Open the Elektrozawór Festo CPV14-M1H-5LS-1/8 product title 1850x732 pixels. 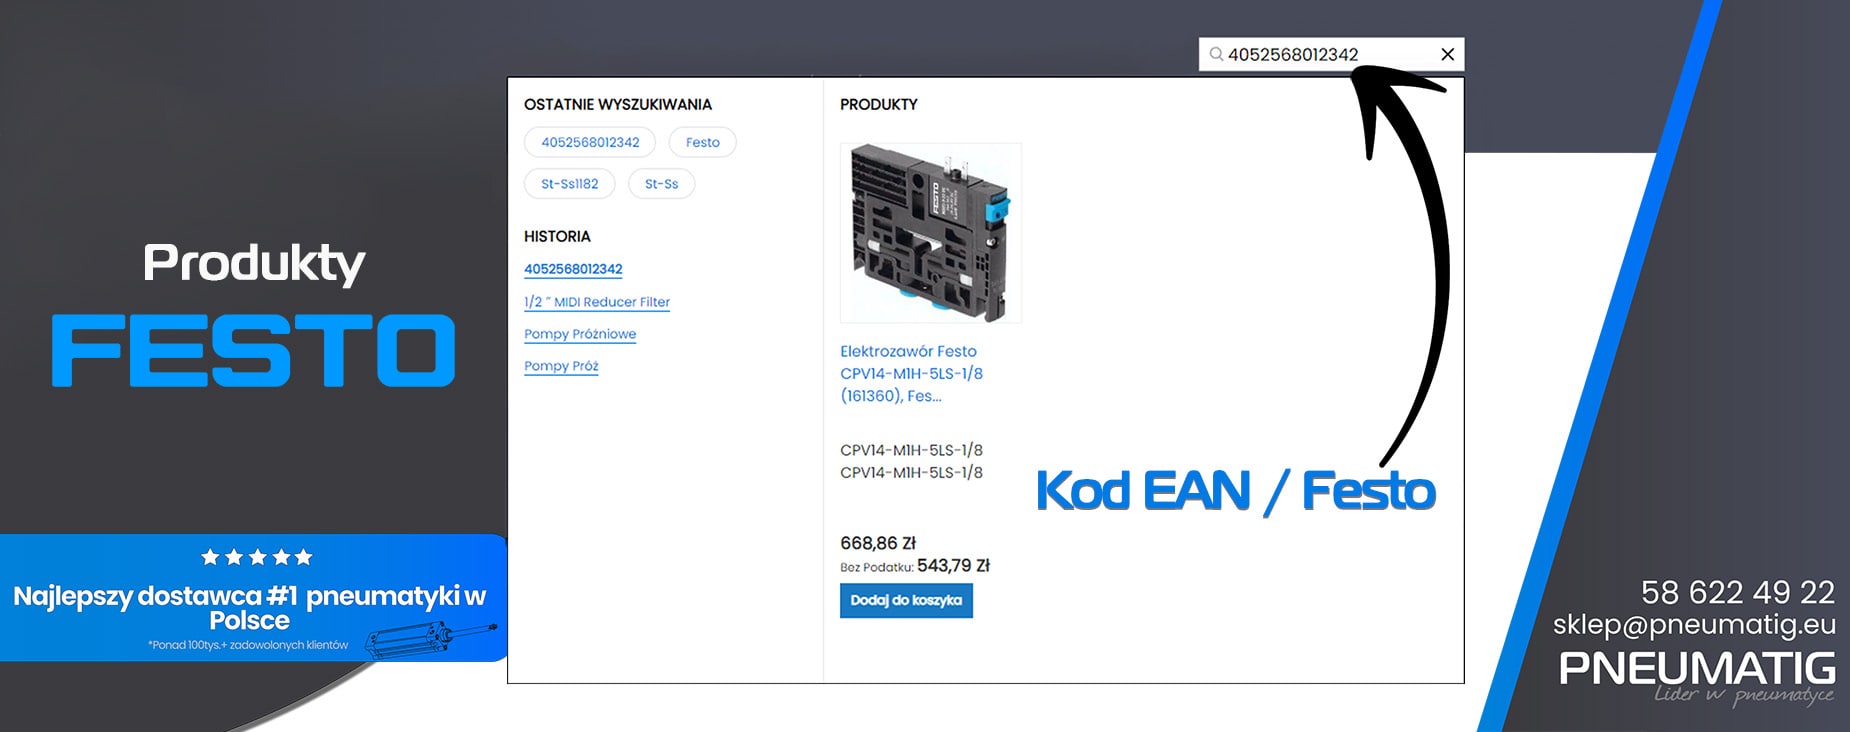click(910, 373)
